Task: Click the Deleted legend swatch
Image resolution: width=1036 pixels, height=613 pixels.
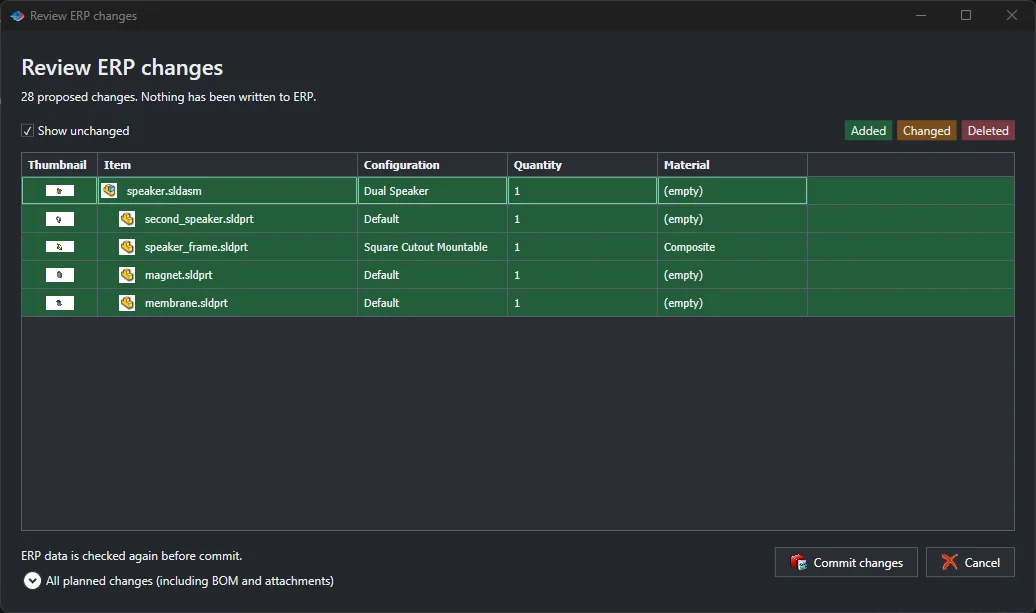Action: tap(988, 131)
